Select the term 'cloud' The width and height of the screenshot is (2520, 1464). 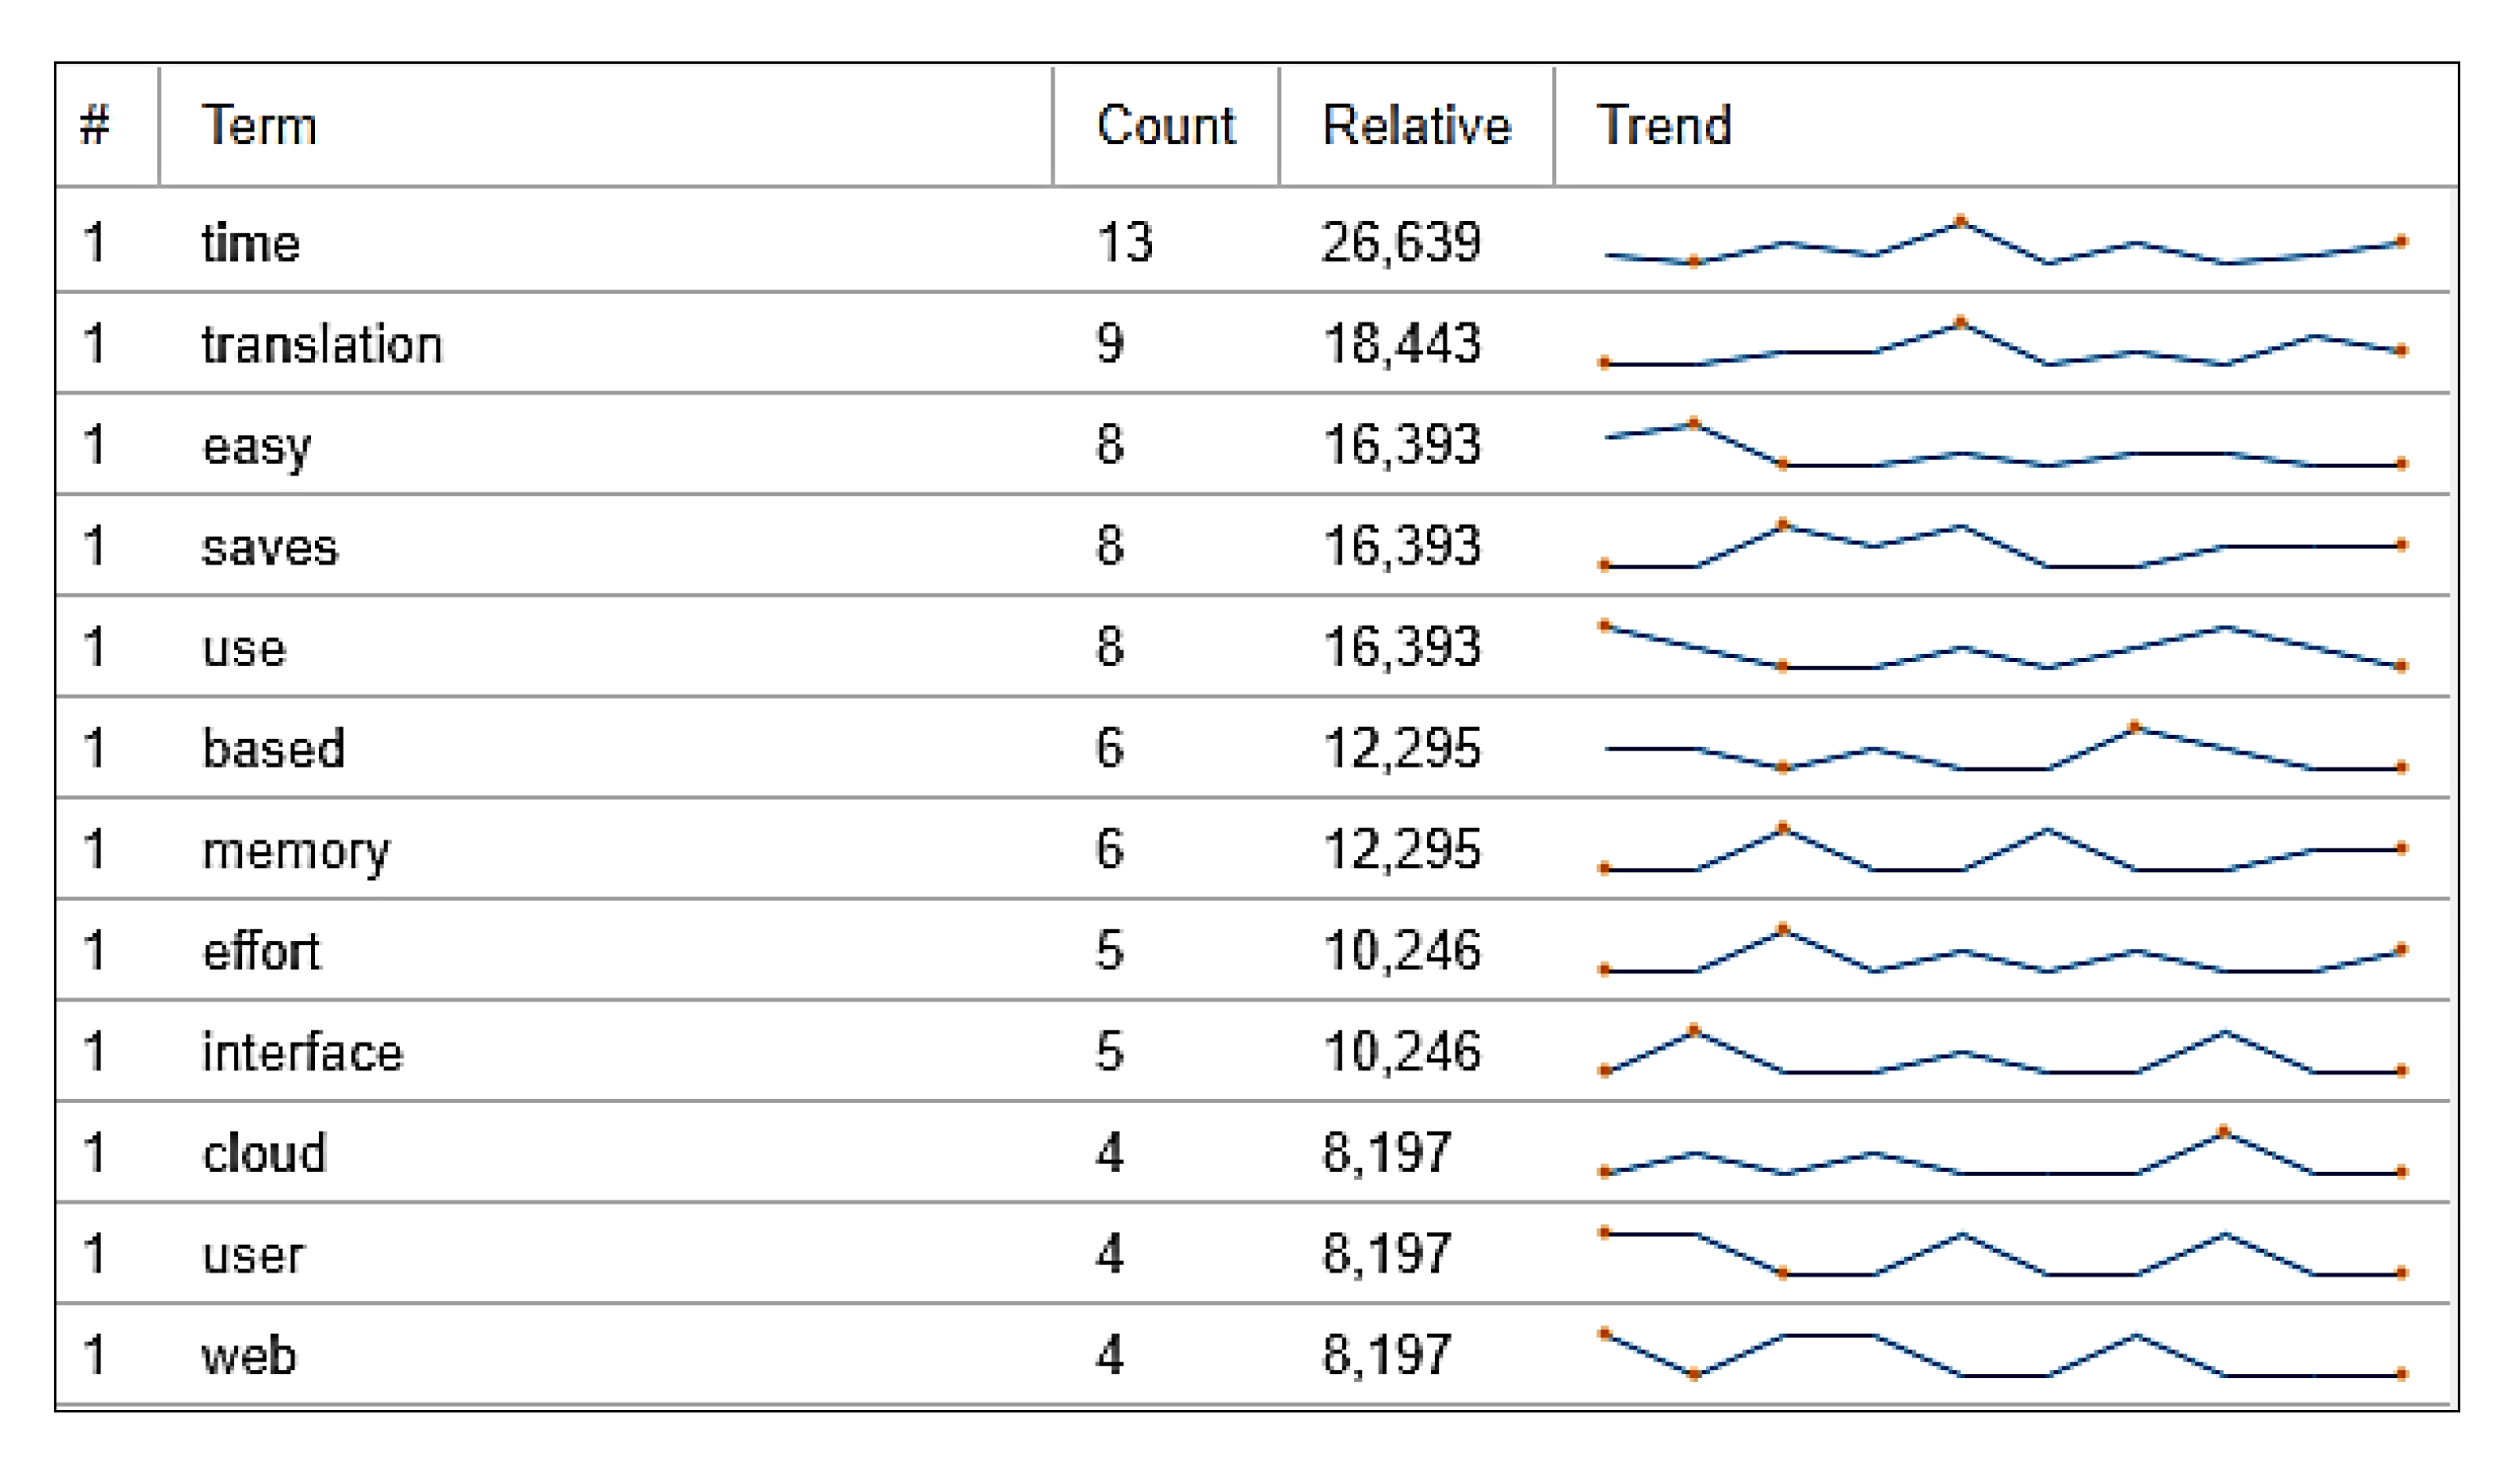point(264,1153)
